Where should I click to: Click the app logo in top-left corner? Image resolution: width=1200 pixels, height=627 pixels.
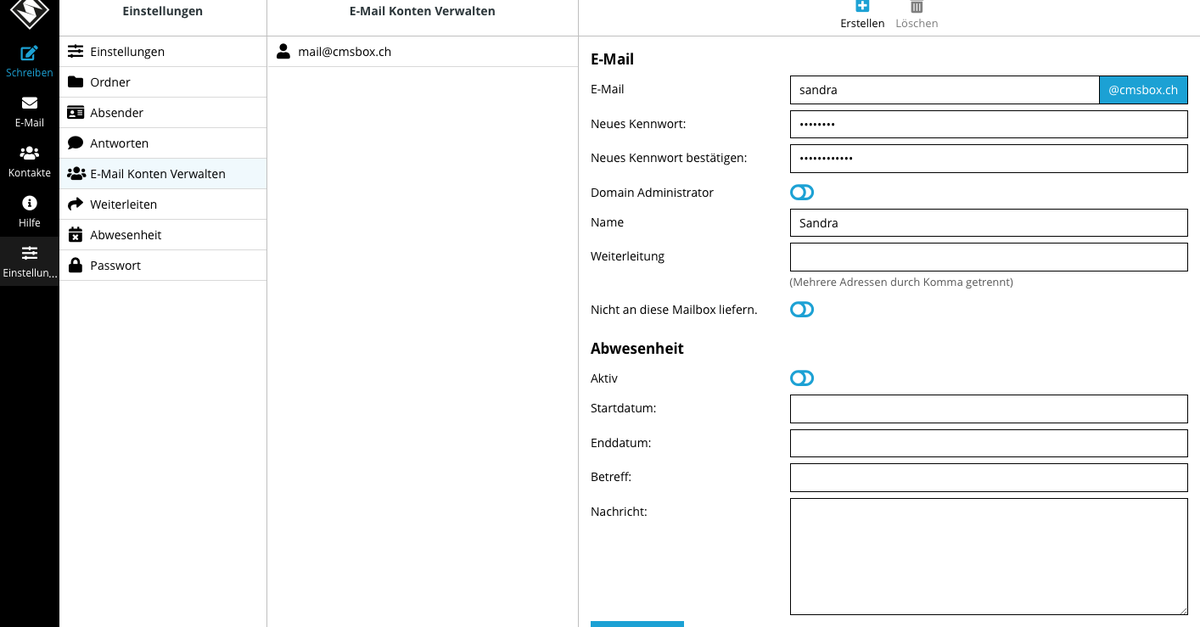click(29, 14)
